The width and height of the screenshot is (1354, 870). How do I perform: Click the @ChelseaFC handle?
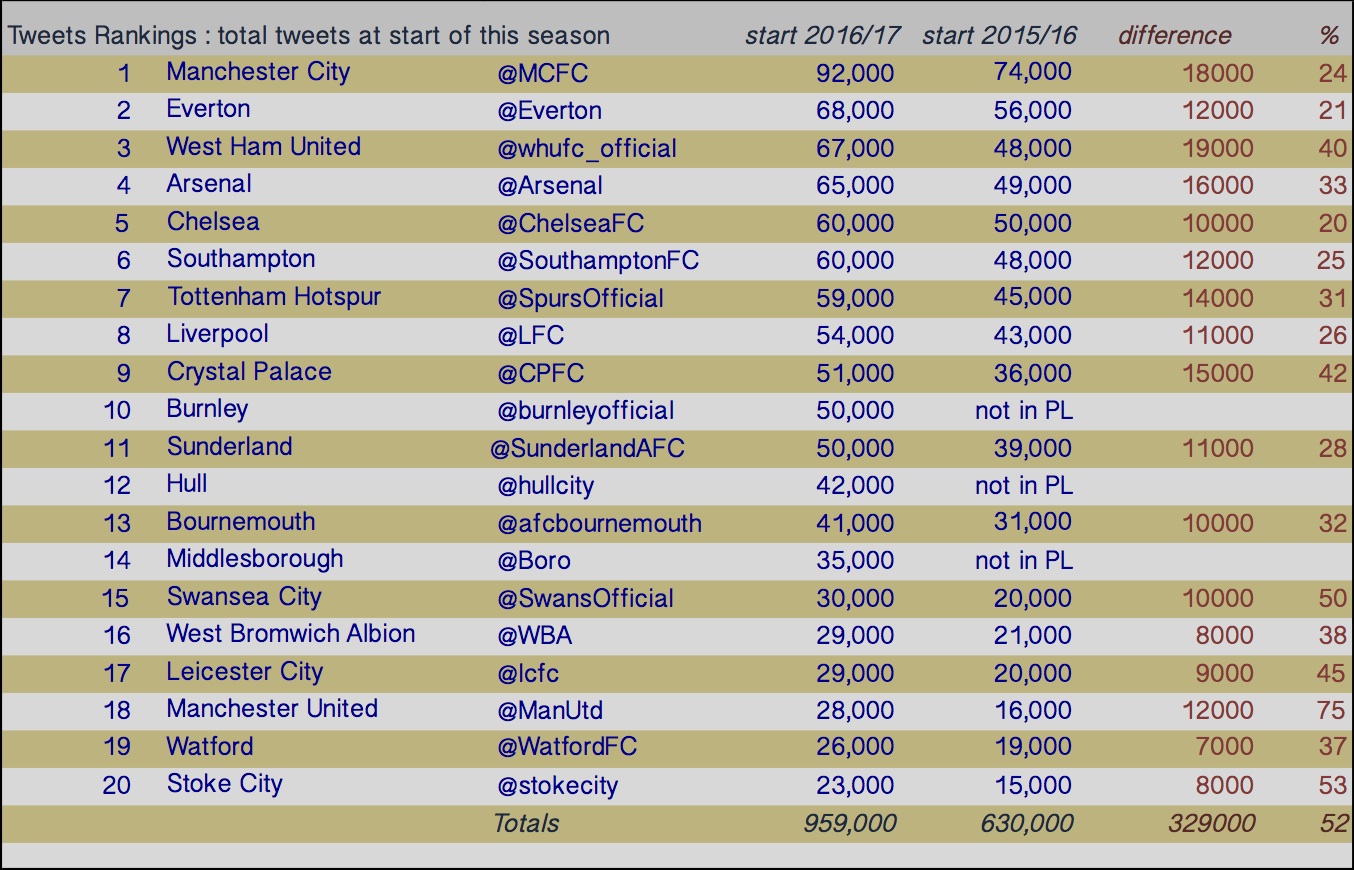tap(570, 223)
